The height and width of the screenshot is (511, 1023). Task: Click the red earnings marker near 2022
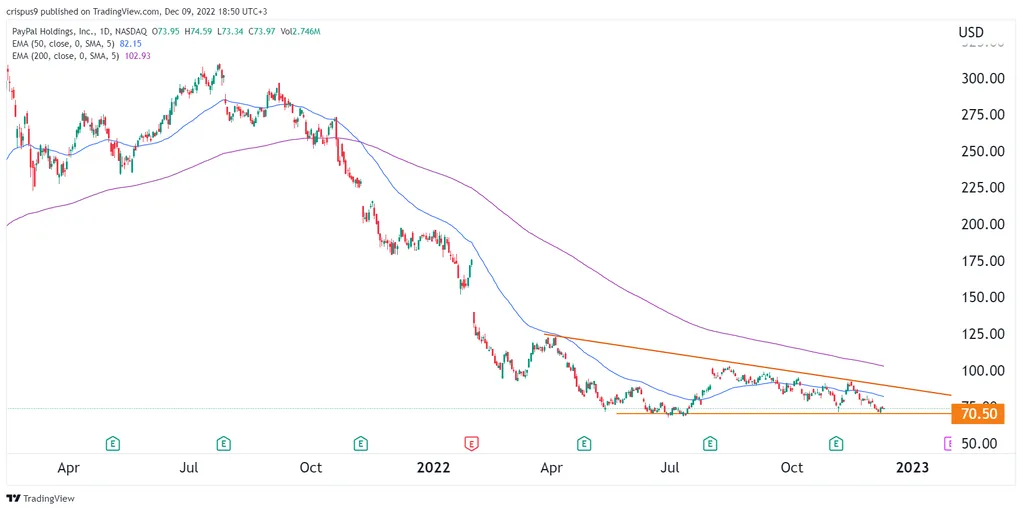tap(471, 442)
